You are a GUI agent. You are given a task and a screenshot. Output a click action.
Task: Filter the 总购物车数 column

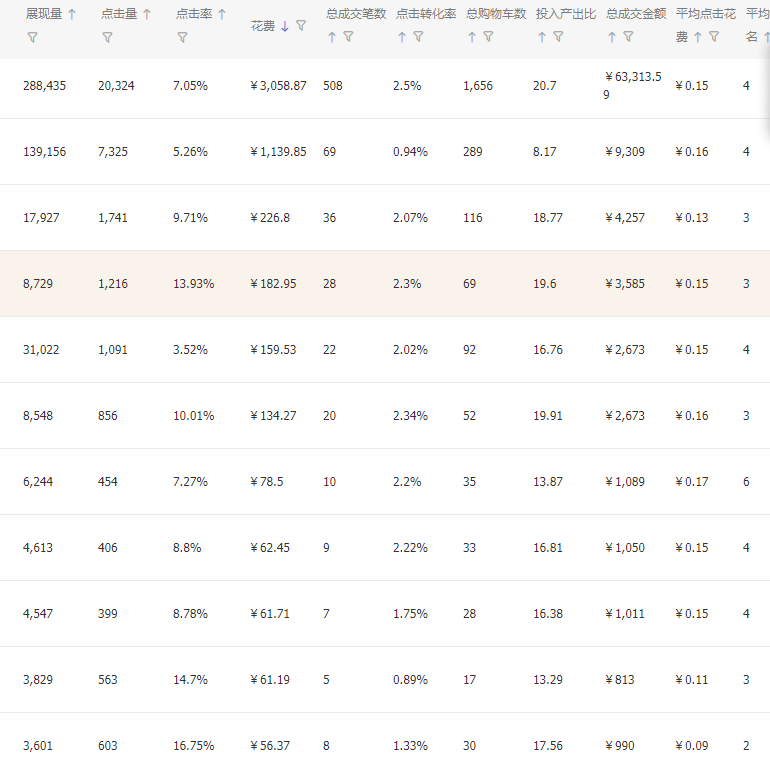tap(488, 36)
